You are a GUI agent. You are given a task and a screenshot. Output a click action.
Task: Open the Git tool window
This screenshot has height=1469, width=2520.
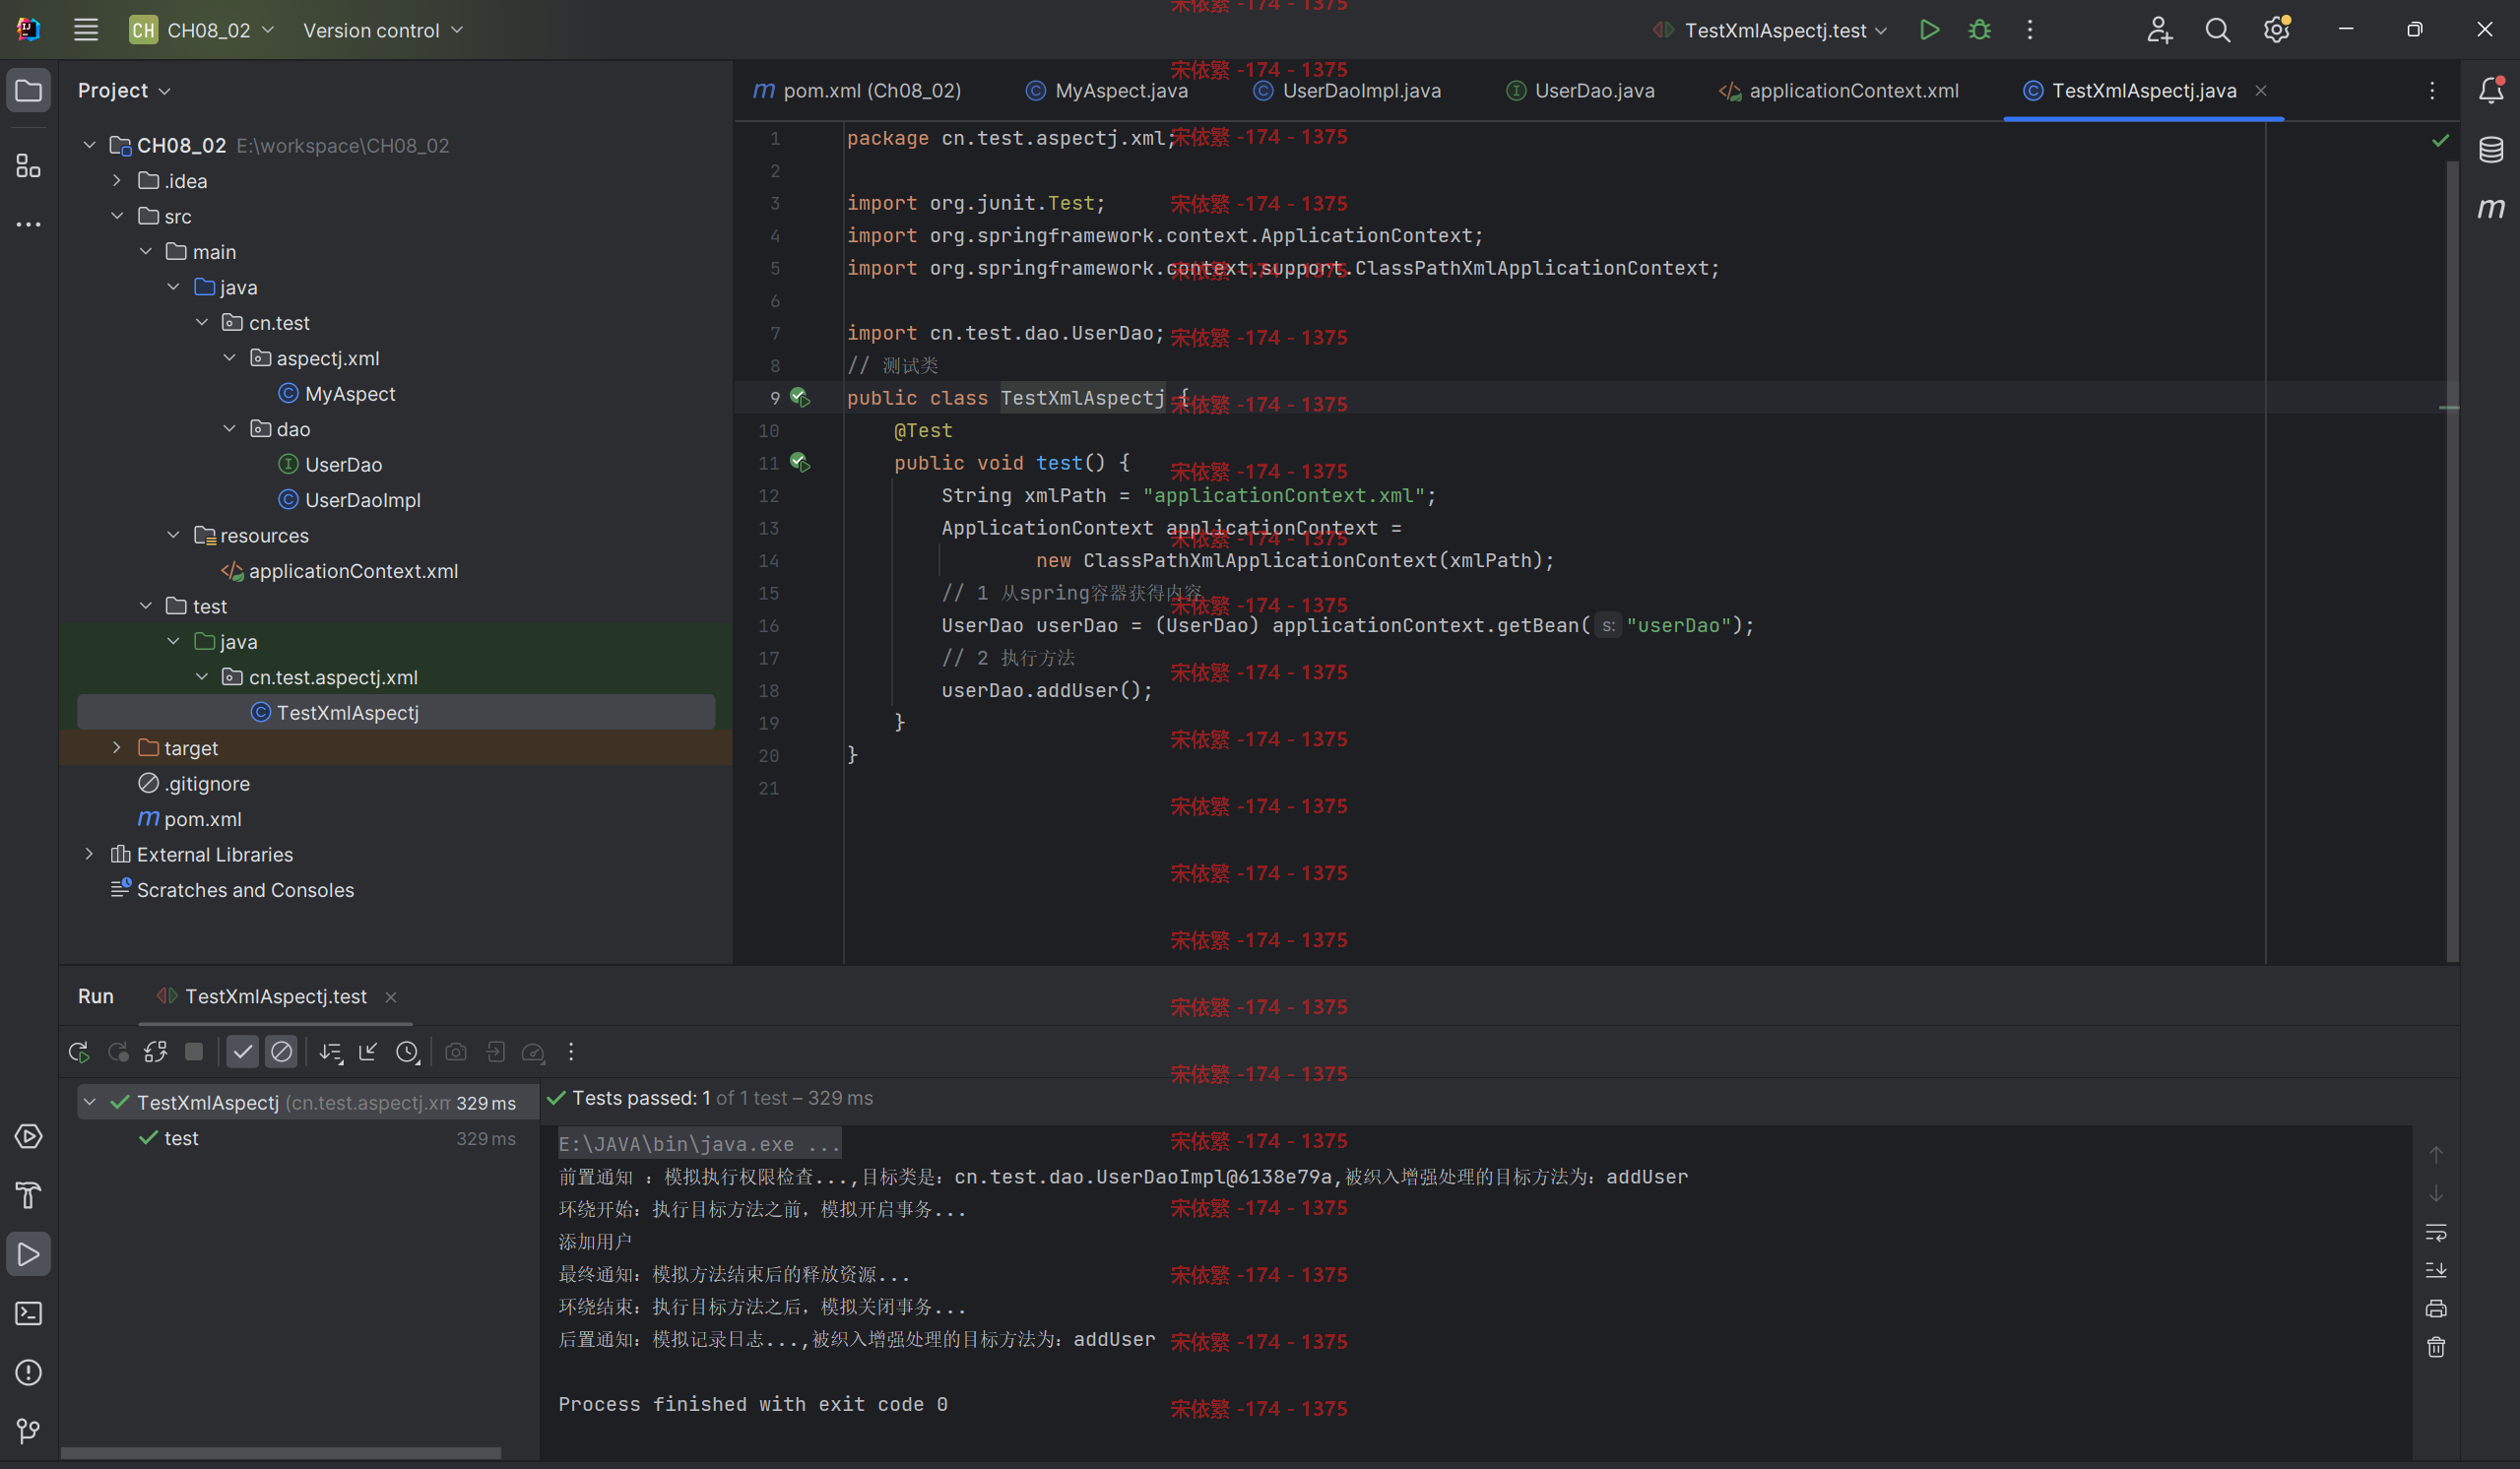click(29, 1432)
